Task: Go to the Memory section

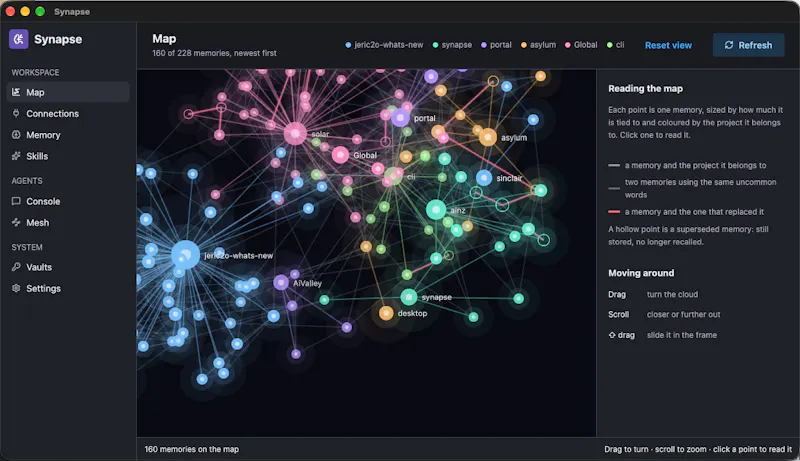Action: coord(68,135)
